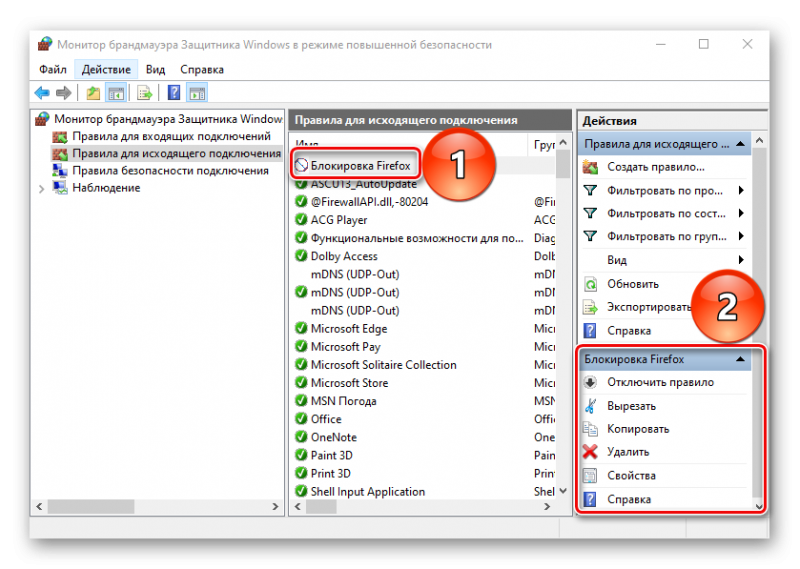Toggle the action pane toolbar icon
The height and width of the screenshot is (569, 800).
pyautogui.click(x=197, y=93)
